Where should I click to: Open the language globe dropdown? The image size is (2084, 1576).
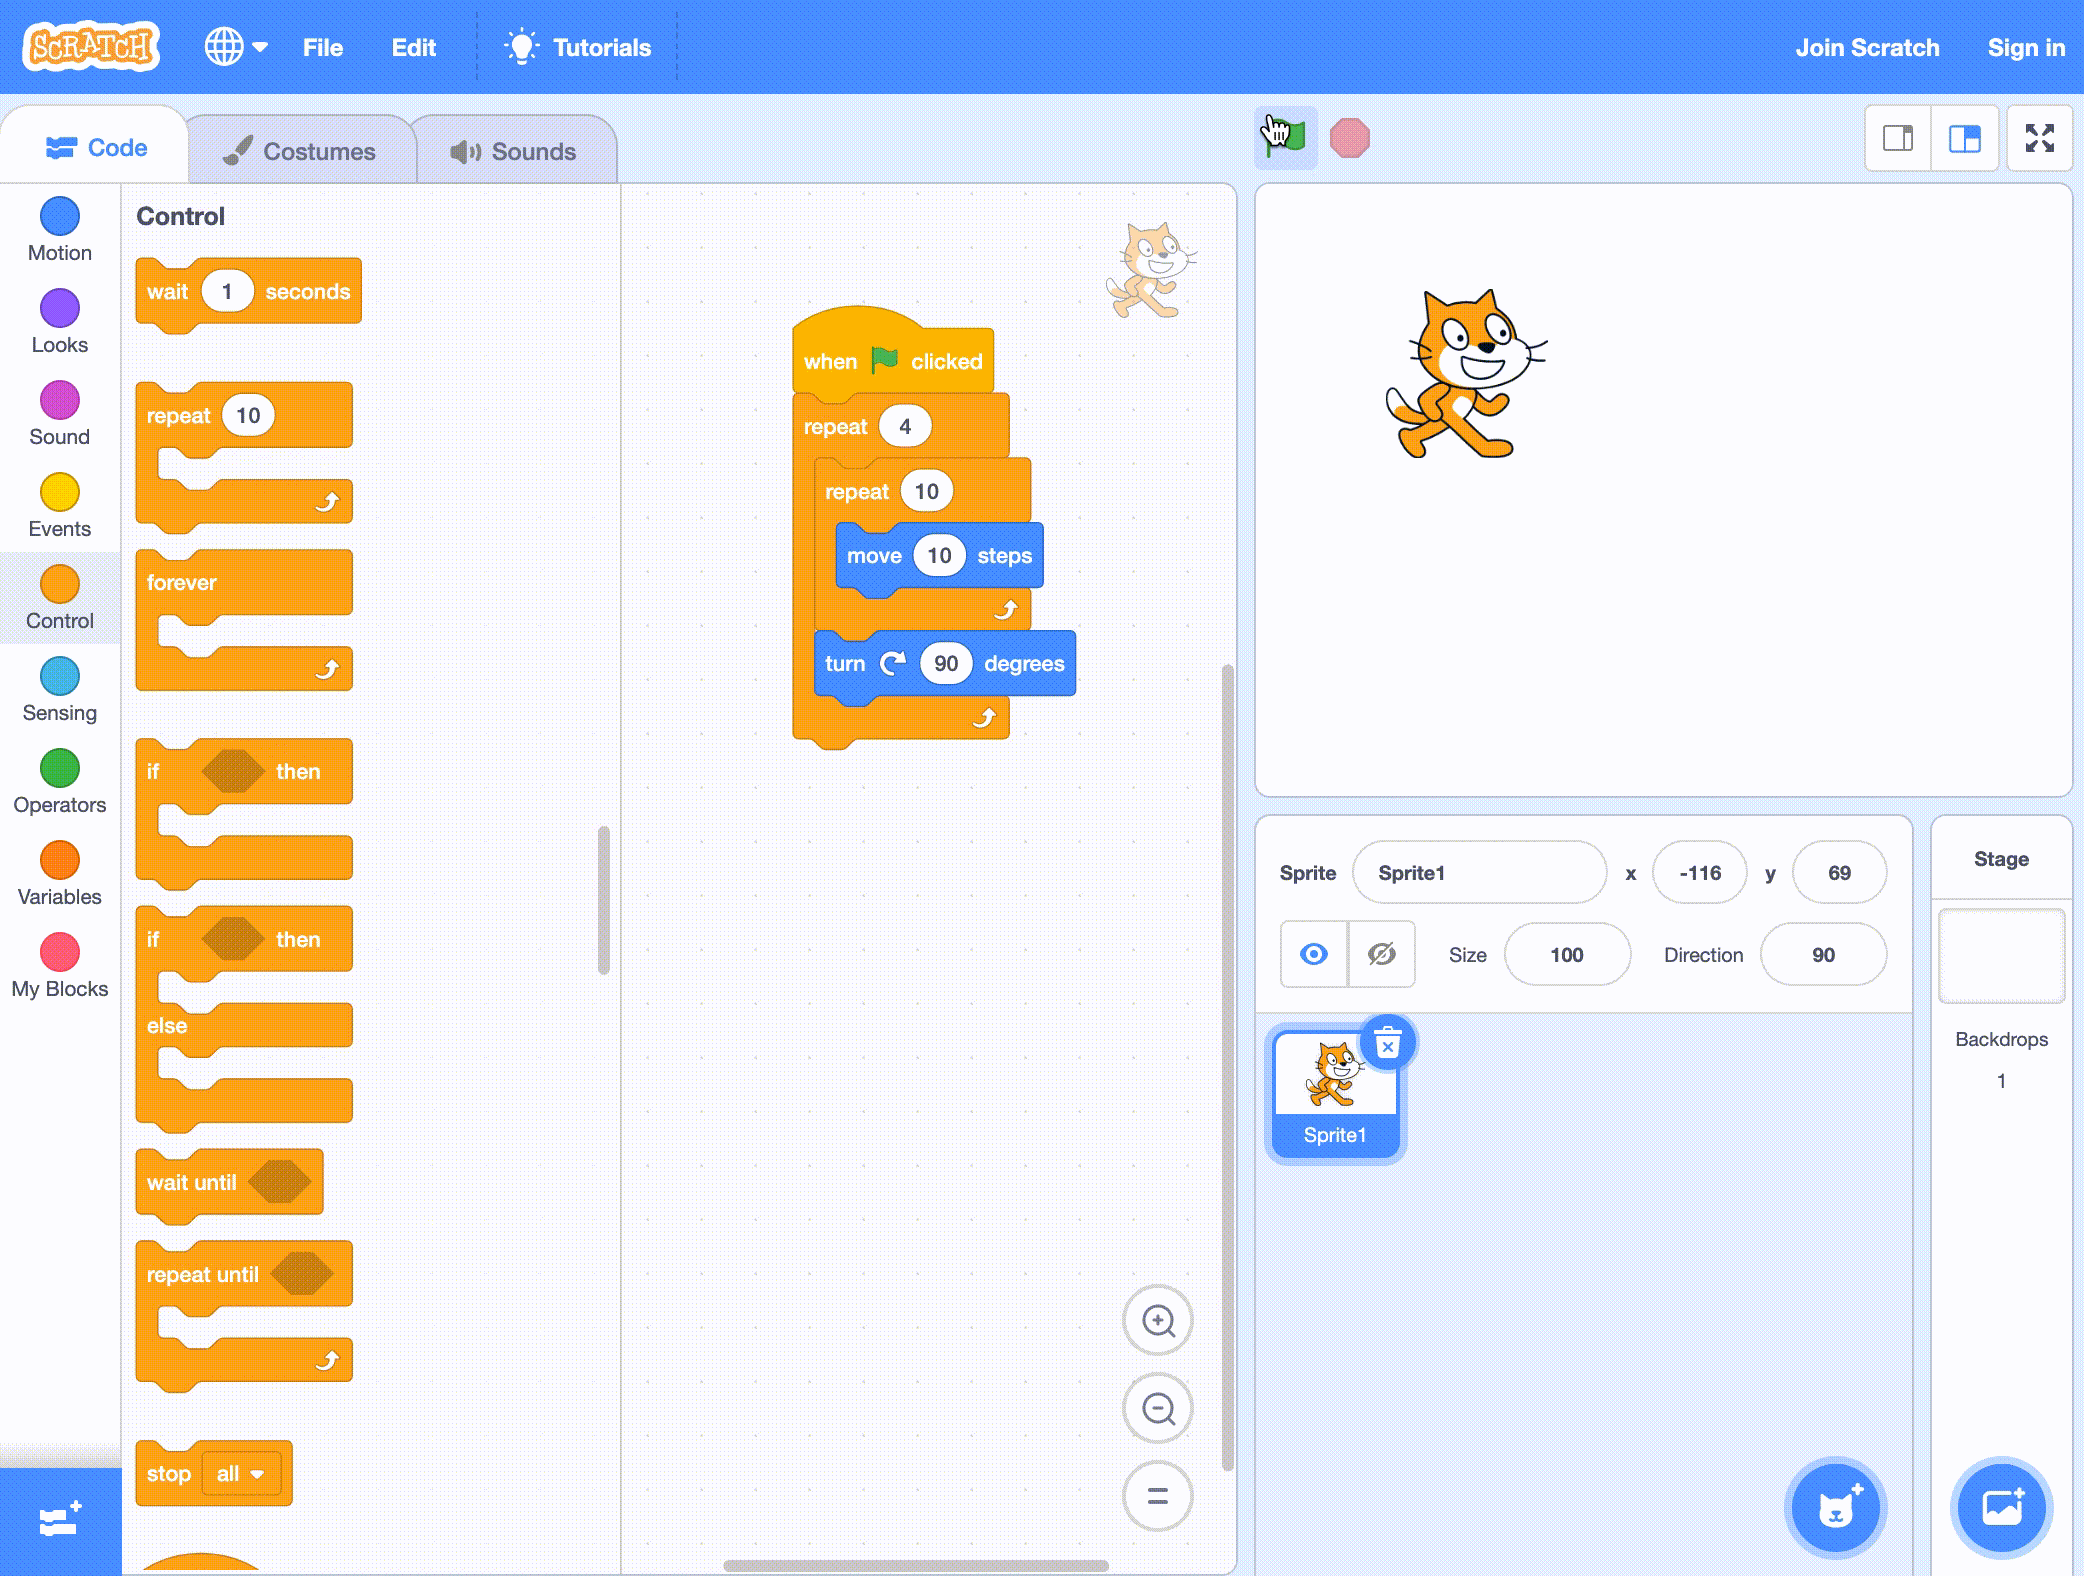236,47
